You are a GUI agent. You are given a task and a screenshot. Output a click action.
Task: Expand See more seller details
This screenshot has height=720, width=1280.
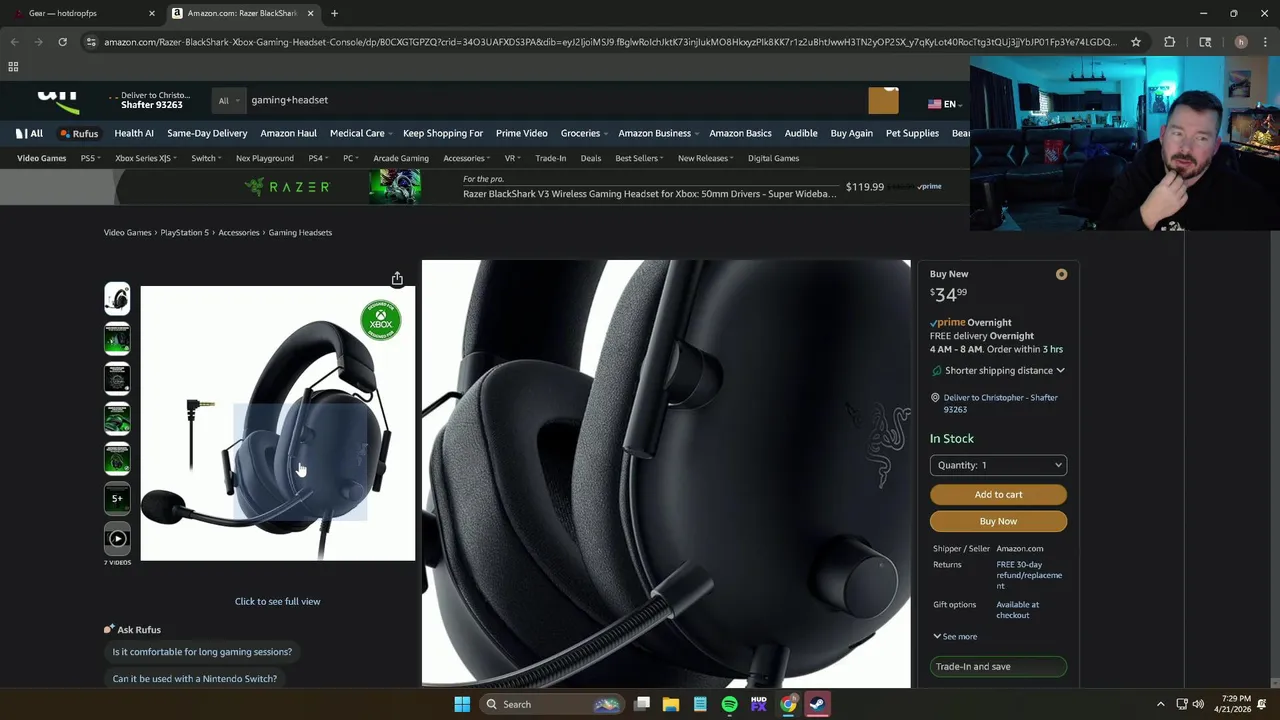(x=955, y=636)
